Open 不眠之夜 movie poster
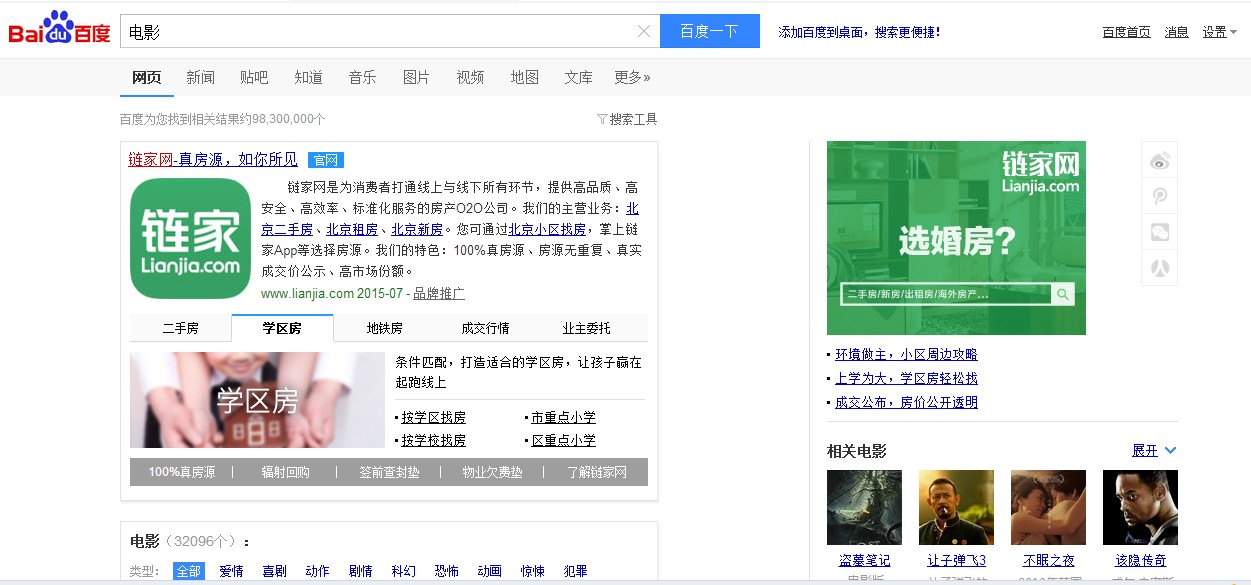Viewport: 1251px width, 585px height. click(x=1048, y=507)
